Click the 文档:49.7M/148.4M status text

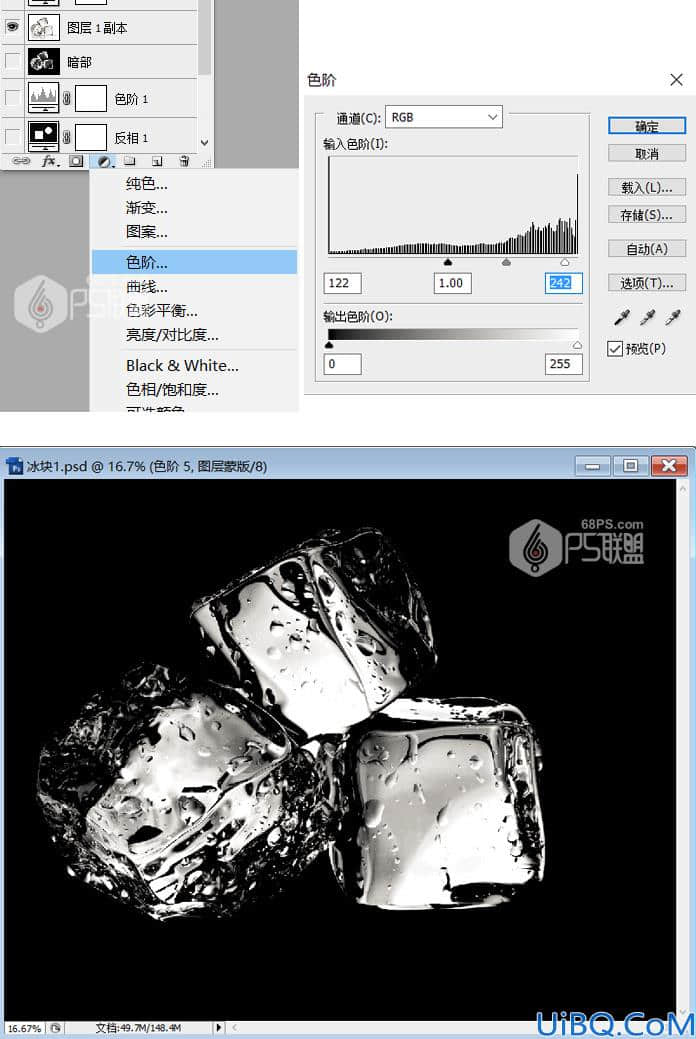(x=138, y=1028)
